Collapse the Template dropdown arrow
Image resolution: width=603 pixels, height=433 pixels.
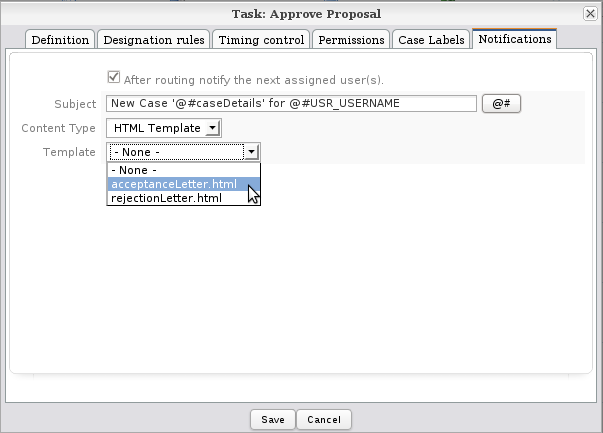click(x=253, y=152)
